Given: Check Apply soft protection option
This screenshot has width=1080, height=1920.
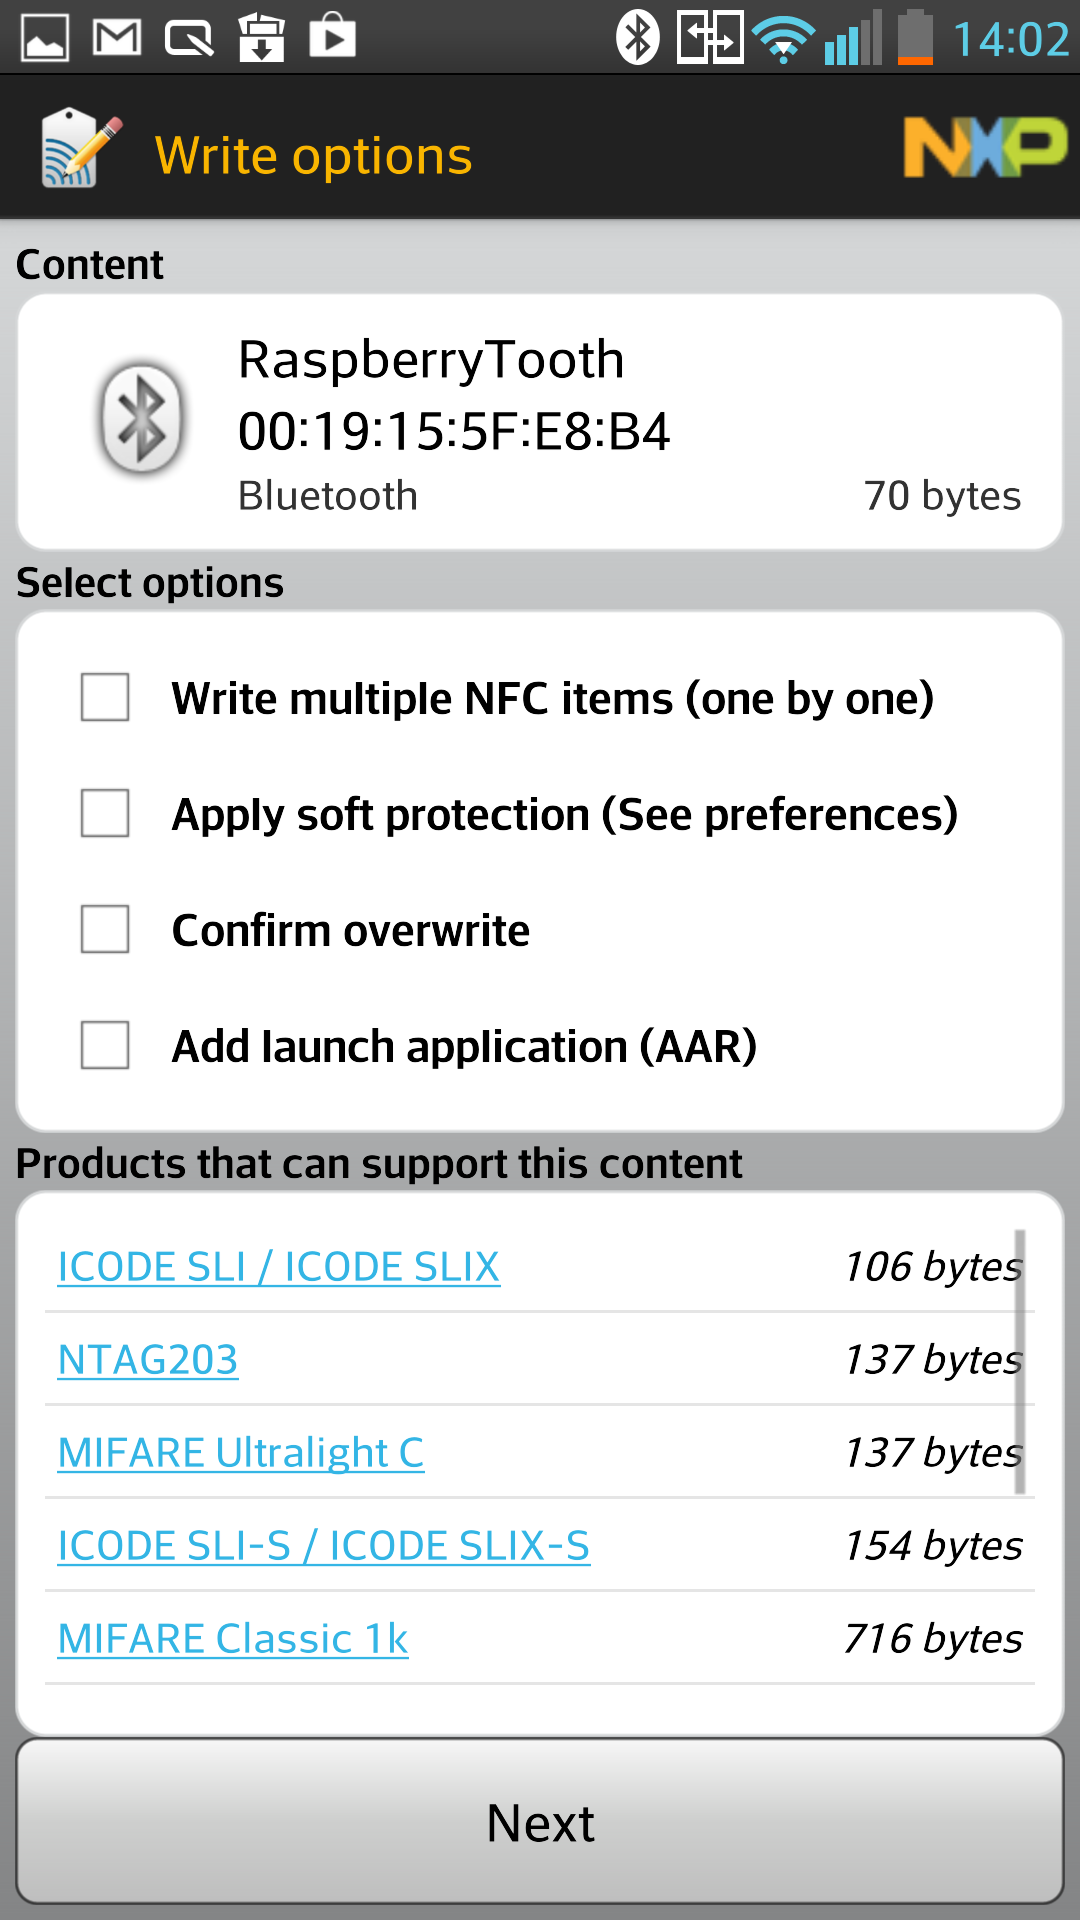Looking at the screenshot, I should tap(105, 813).
